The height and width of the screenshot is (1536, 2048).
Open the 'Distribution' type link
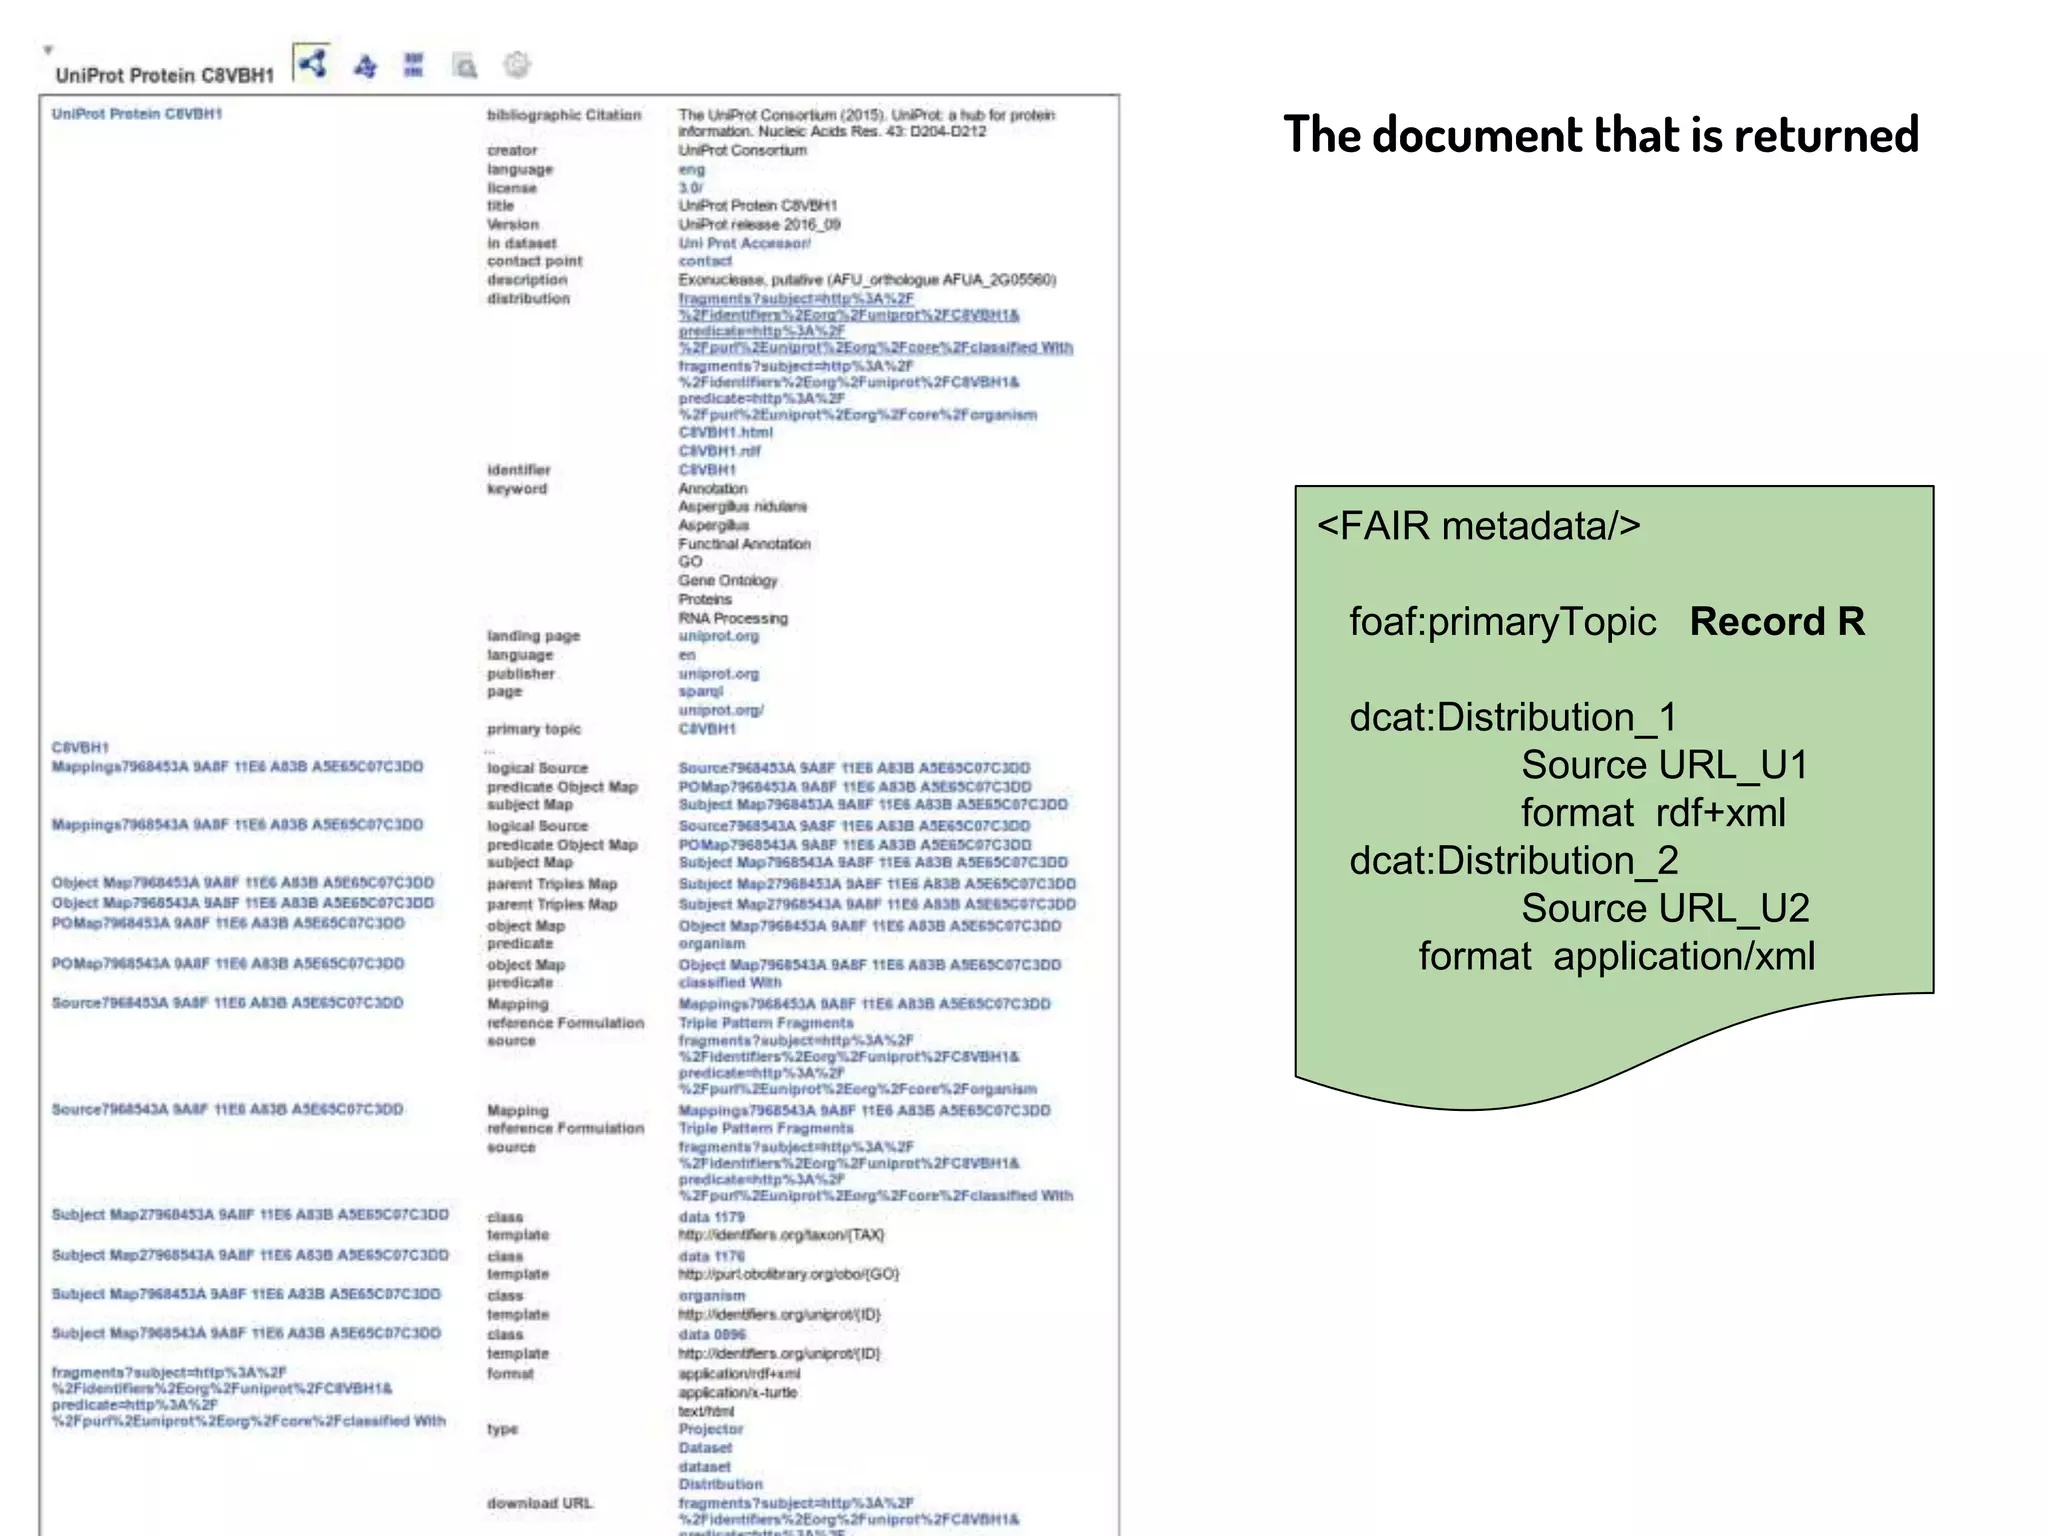coord(721,1484)
